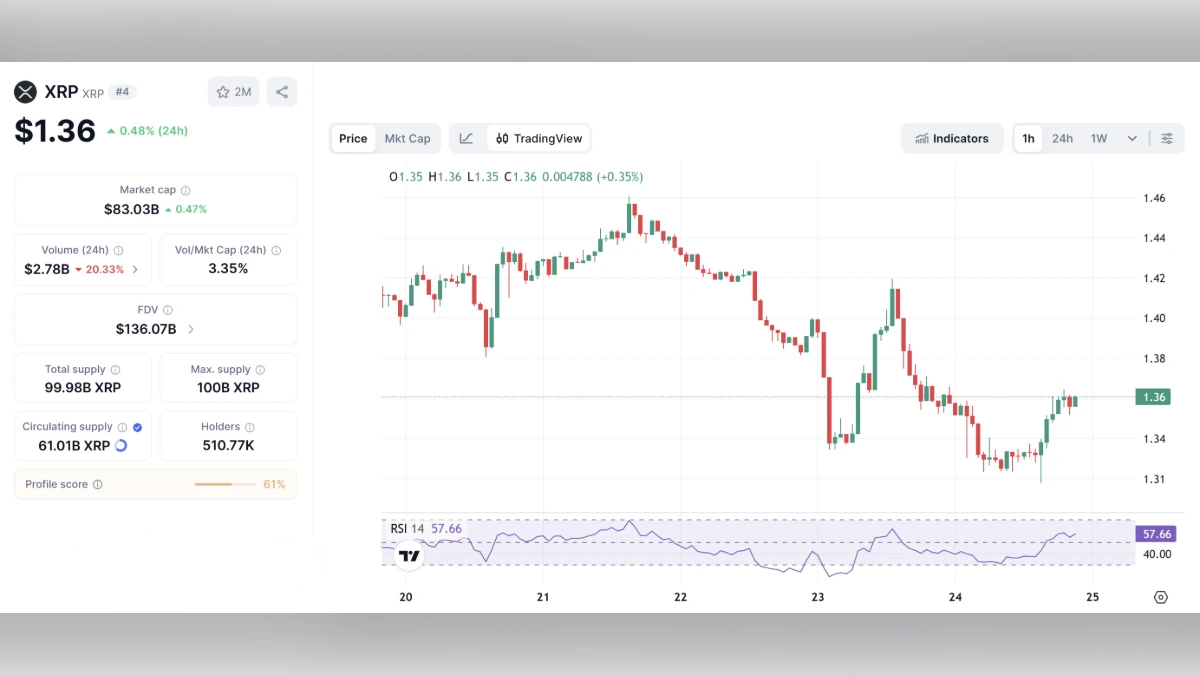Click the TradingView watermark on the RSI panel
Viewport: 1200px width, 675px height.
click(x=408, y=555)
